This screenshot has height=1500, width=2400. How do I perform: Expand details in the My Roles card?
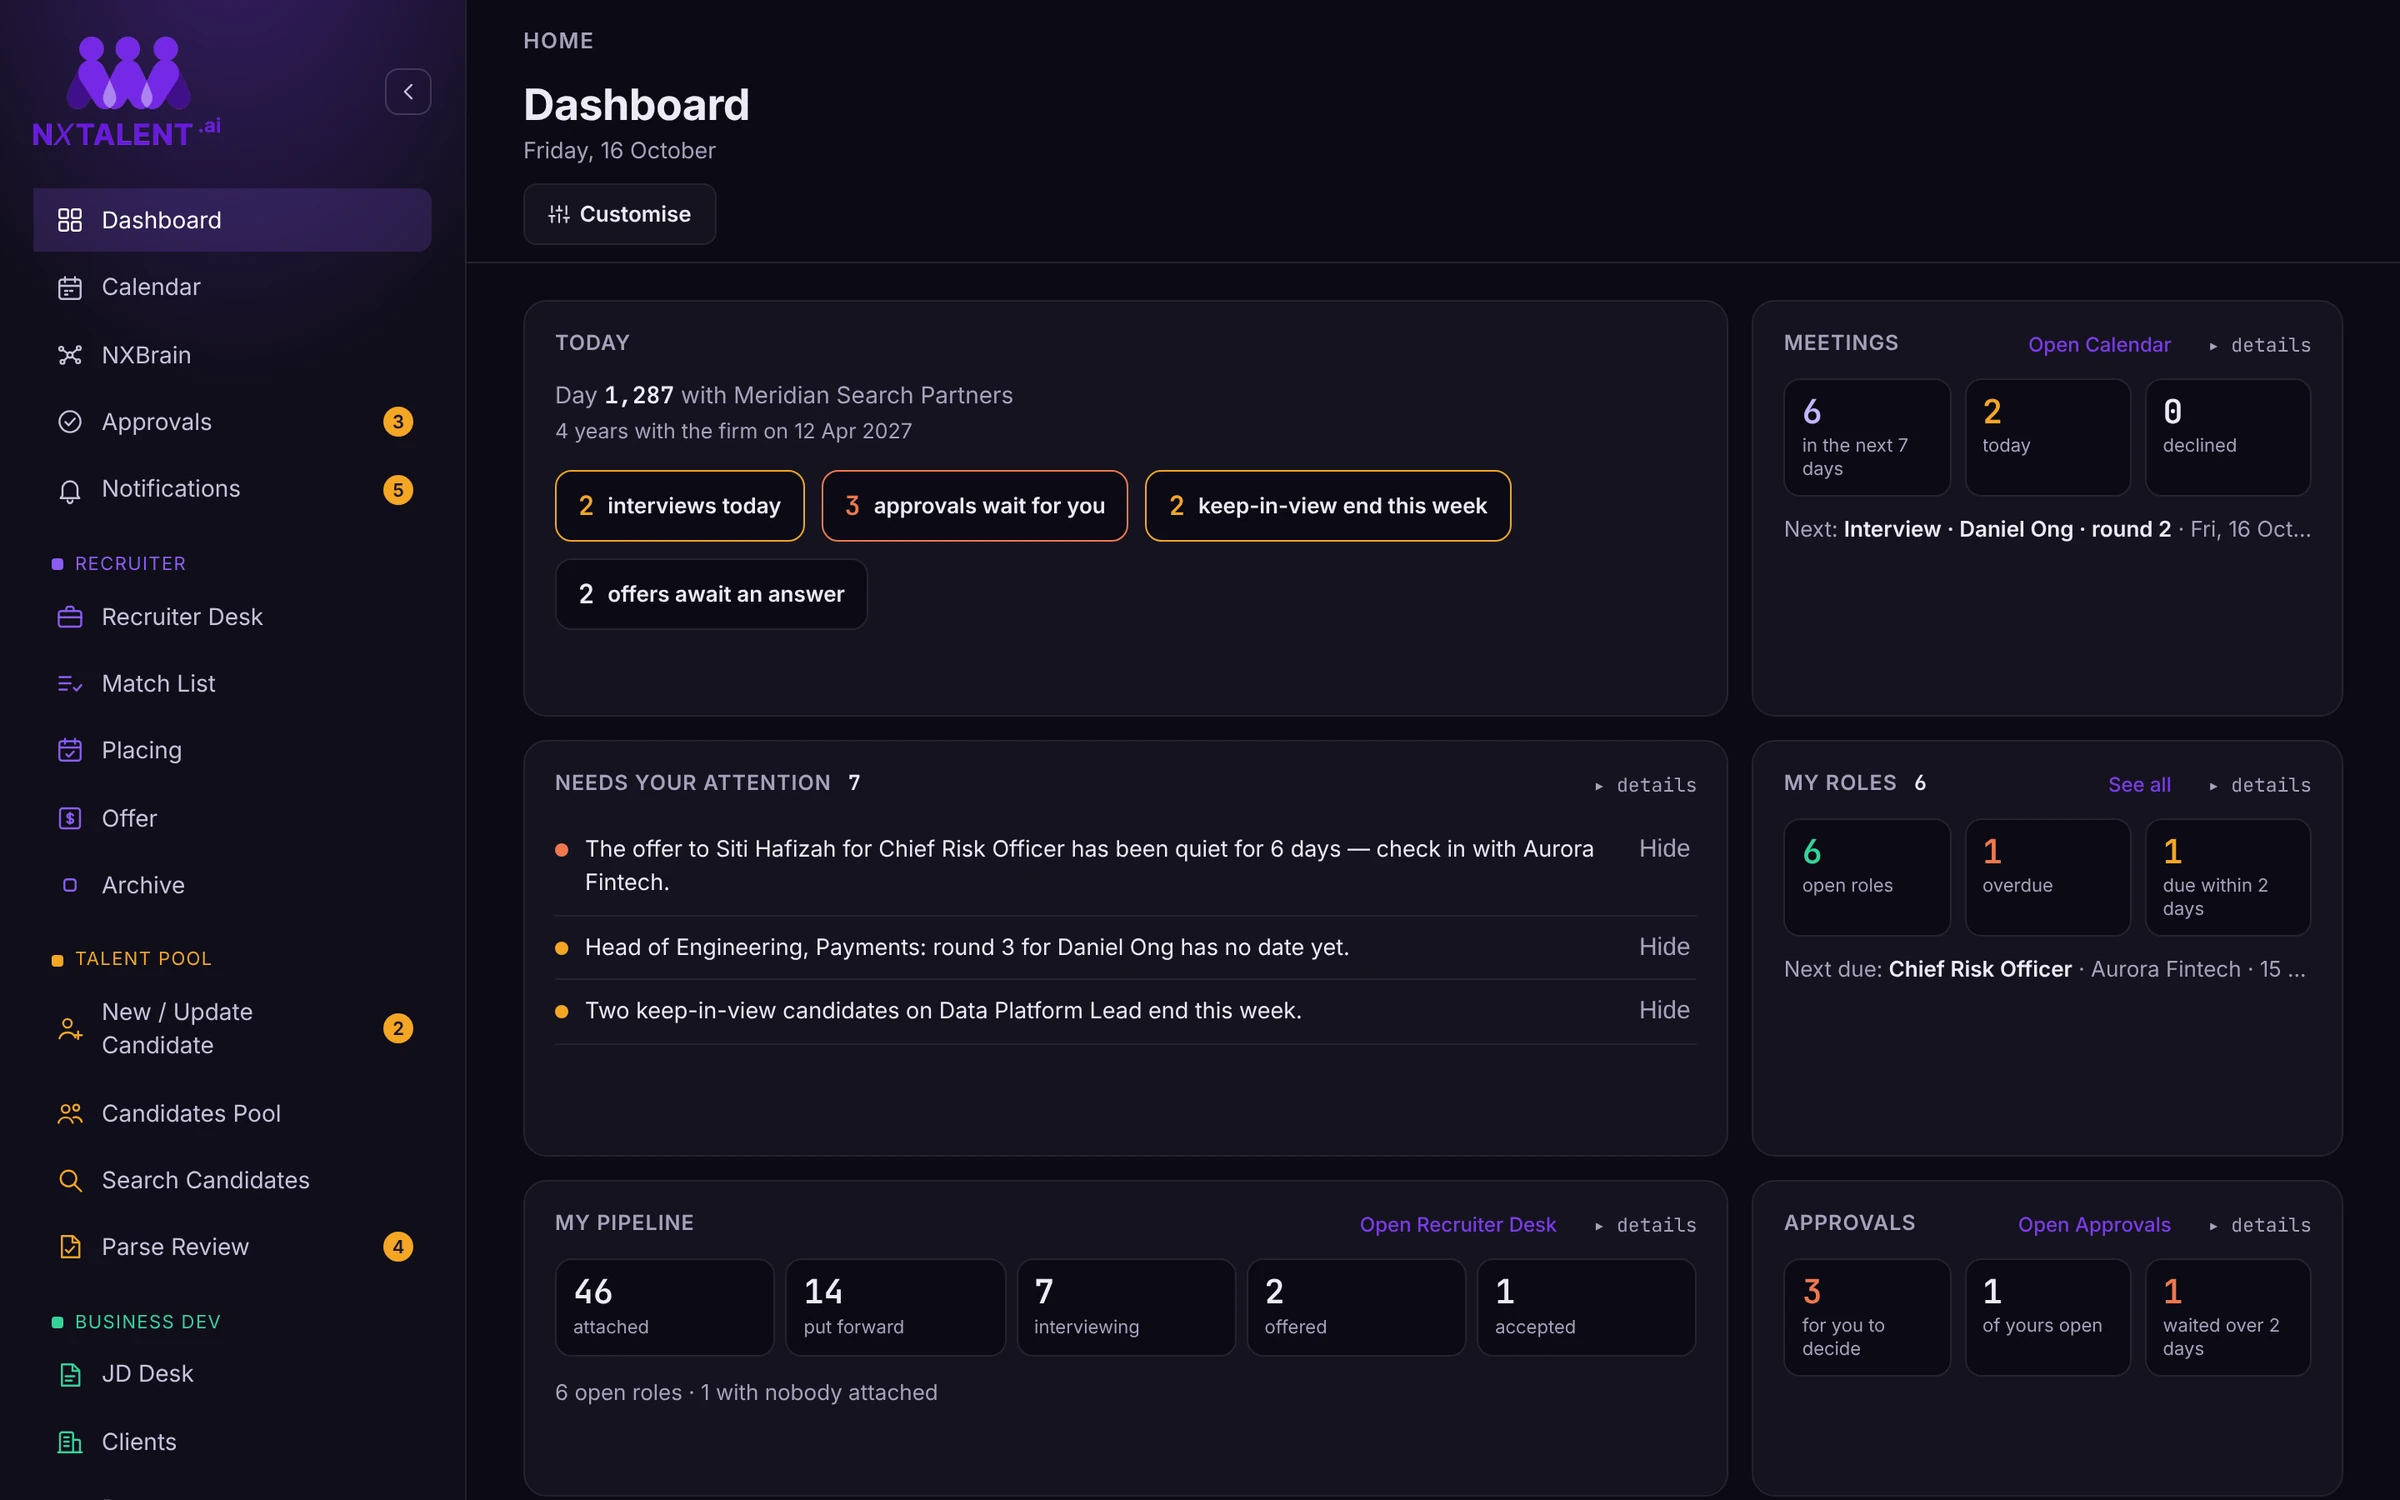pyautogui.click(x=2260, y=785)
